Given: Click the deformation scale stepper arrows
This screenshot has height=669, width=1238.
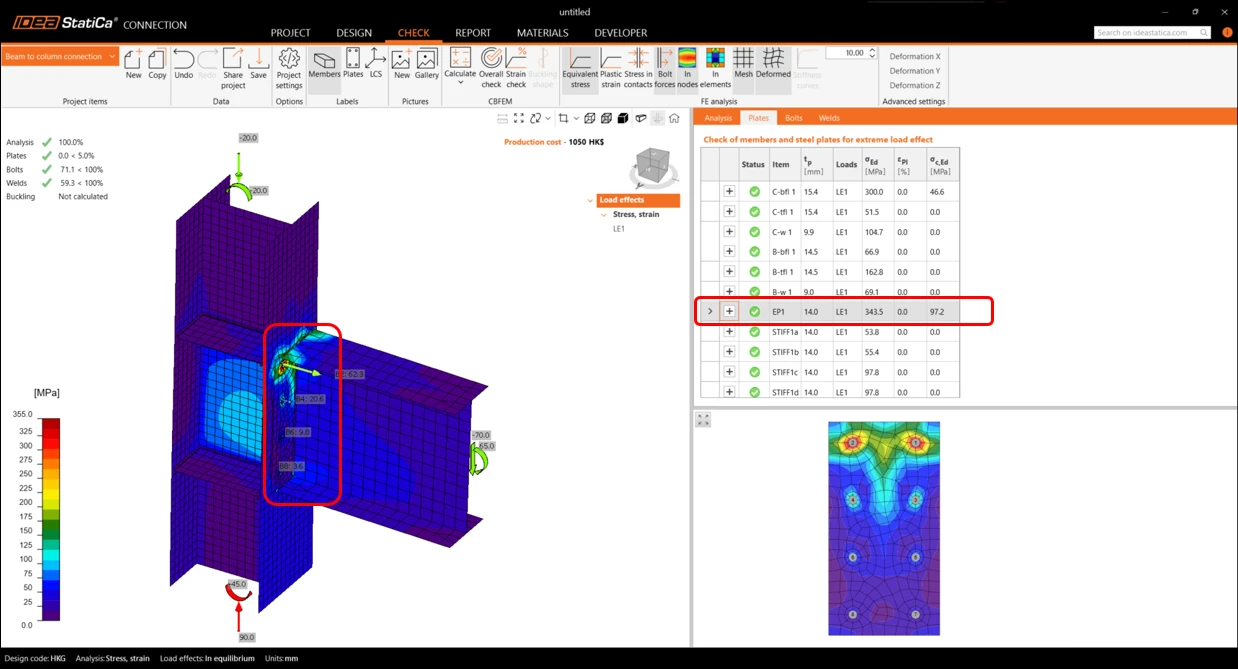Looking at the screenshot, I should click(872, 53).
